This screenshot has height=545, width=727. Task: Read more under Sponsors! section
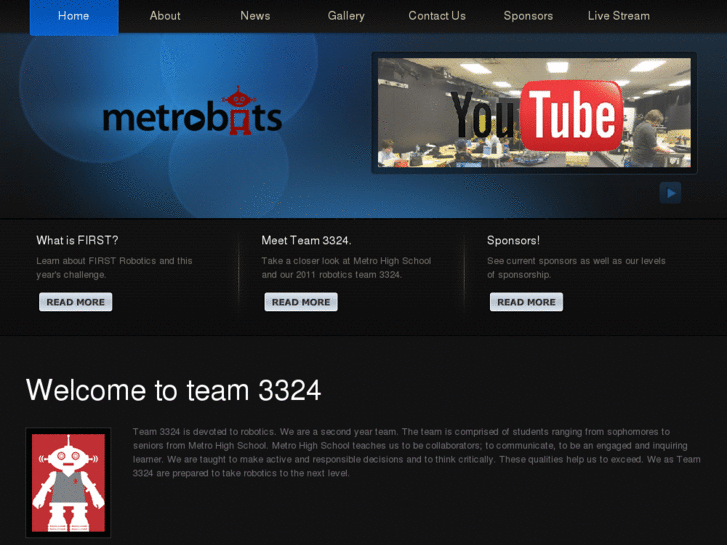pos(526,302)
